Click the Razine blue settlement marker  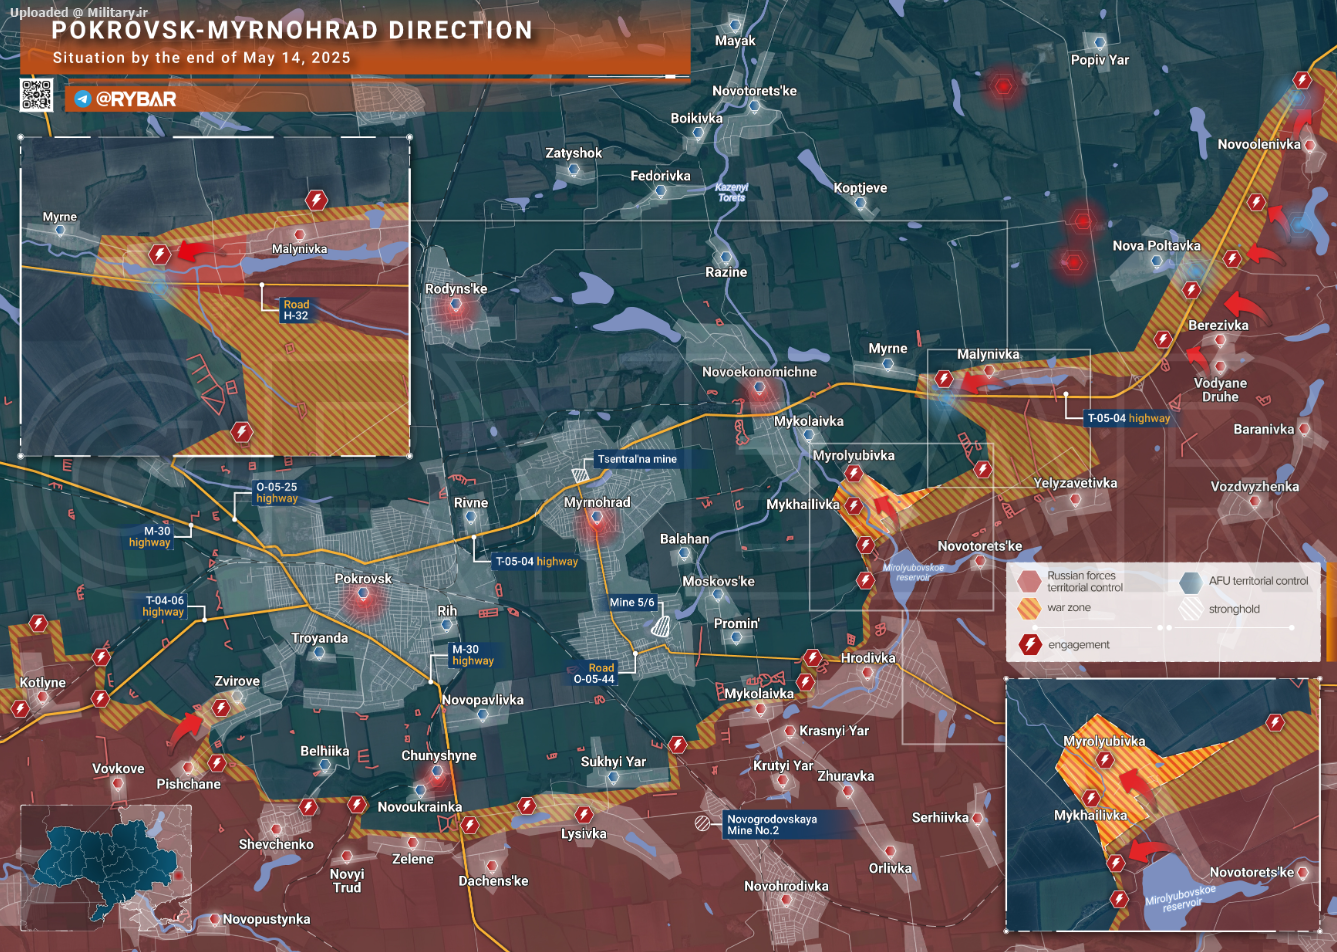pos(727,257)
